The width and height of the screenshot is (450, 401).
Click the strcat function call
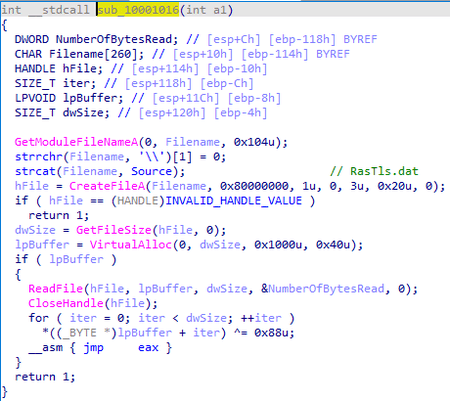pos(35,171)
